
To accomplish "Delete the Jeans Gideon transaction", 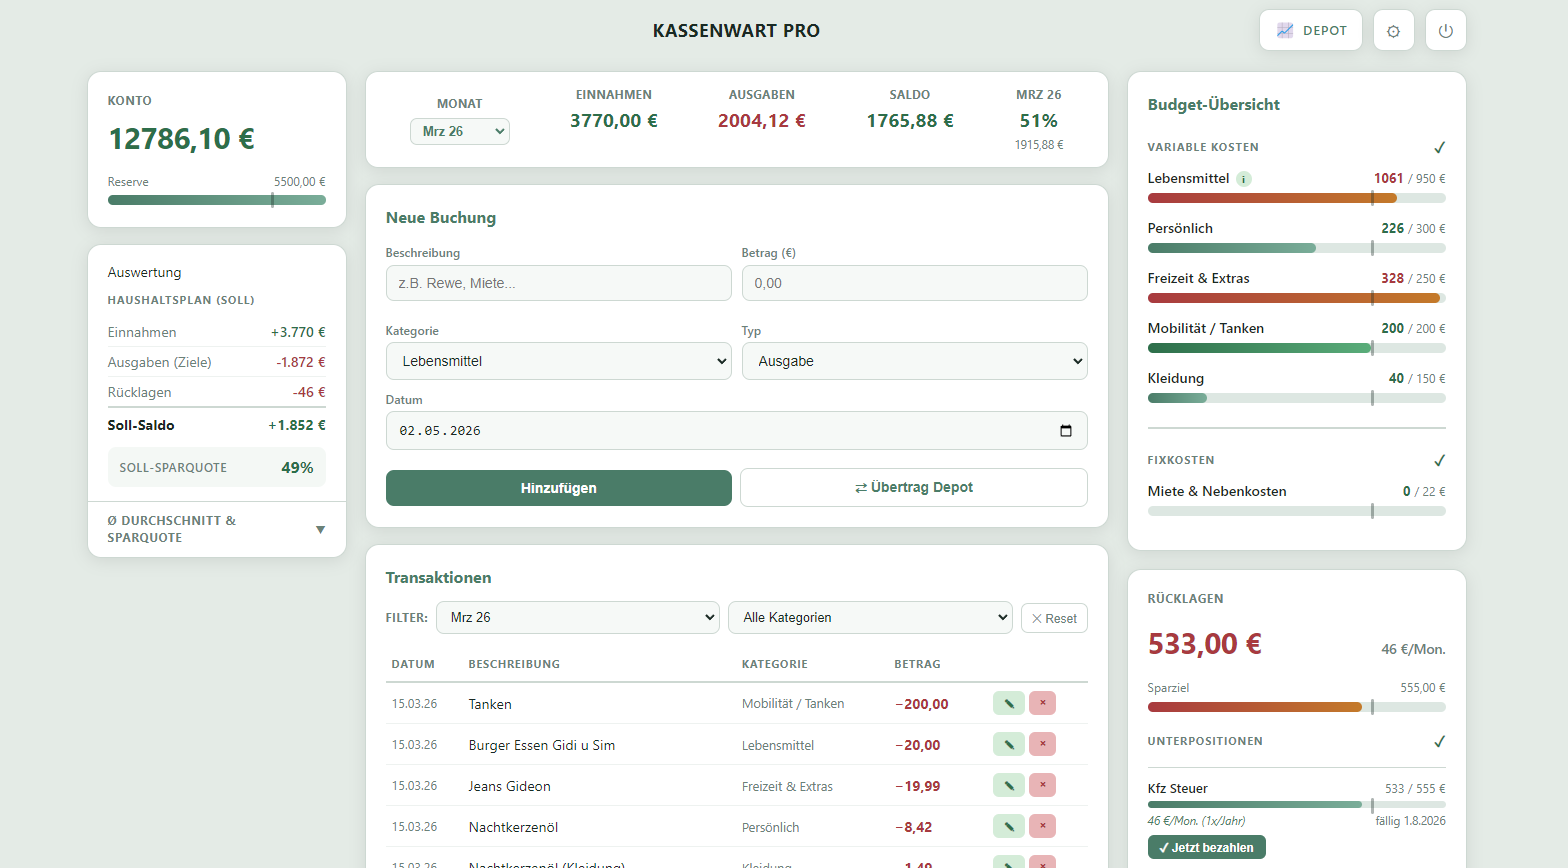I will [x=1042, y=785].
